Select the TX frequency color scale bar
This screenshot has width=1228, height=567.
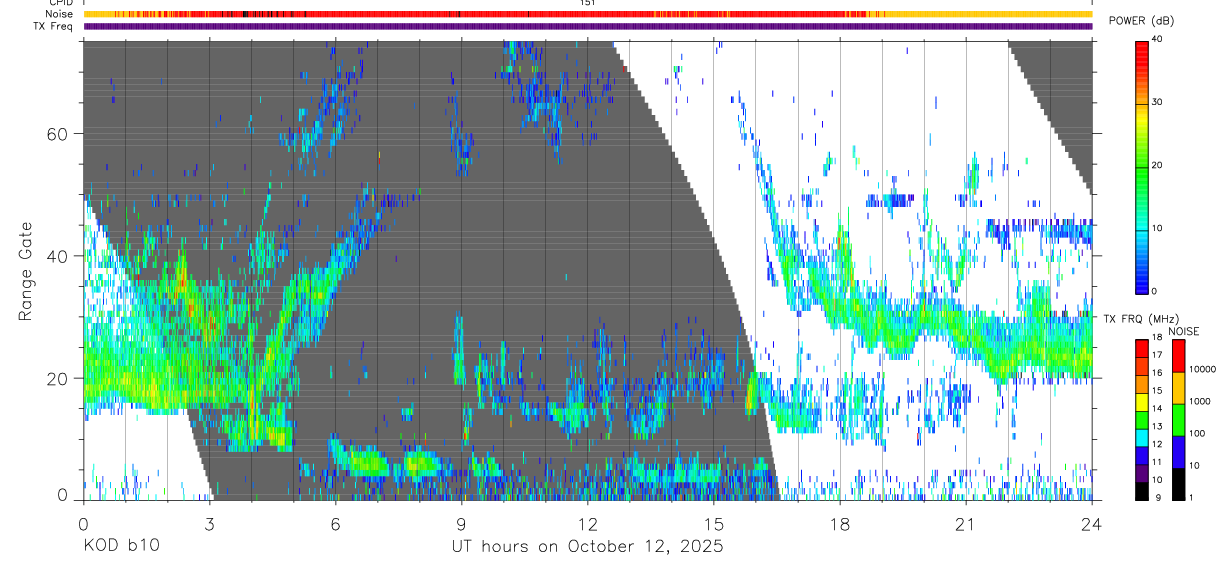click(1142, 419)
